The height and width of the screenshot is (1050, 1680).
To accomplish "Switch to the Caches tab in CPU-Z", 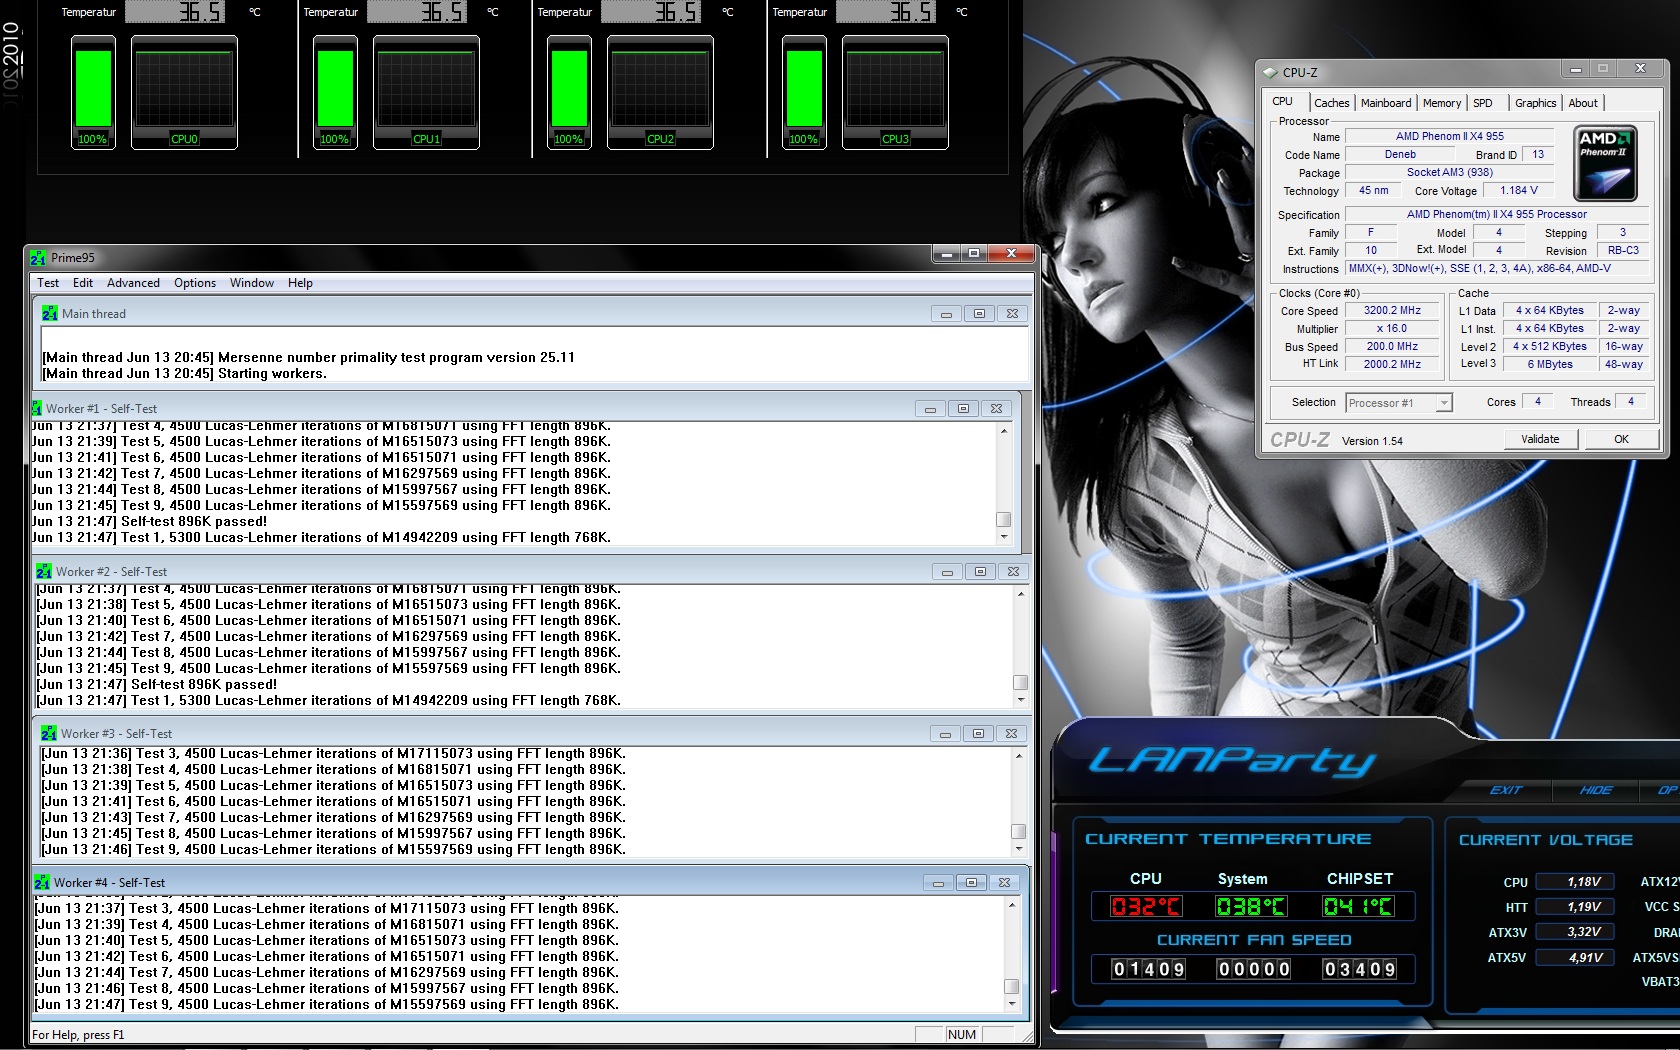I will 1332,103.
